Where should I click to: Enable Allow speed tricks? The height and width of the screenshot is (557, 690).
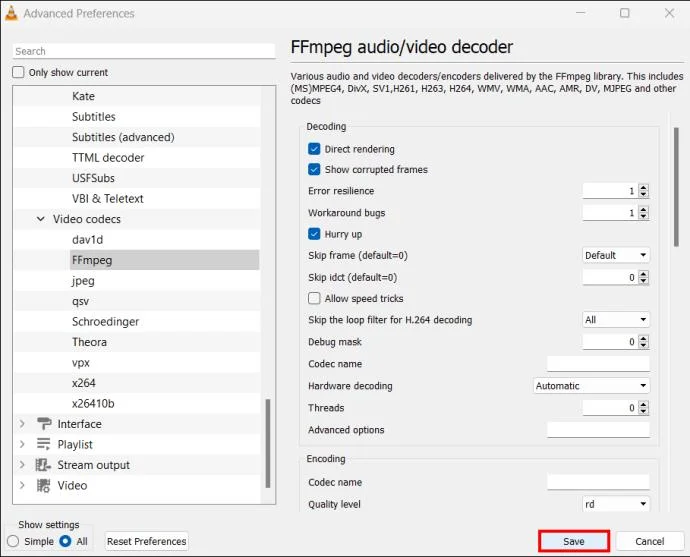pos(314,298)
